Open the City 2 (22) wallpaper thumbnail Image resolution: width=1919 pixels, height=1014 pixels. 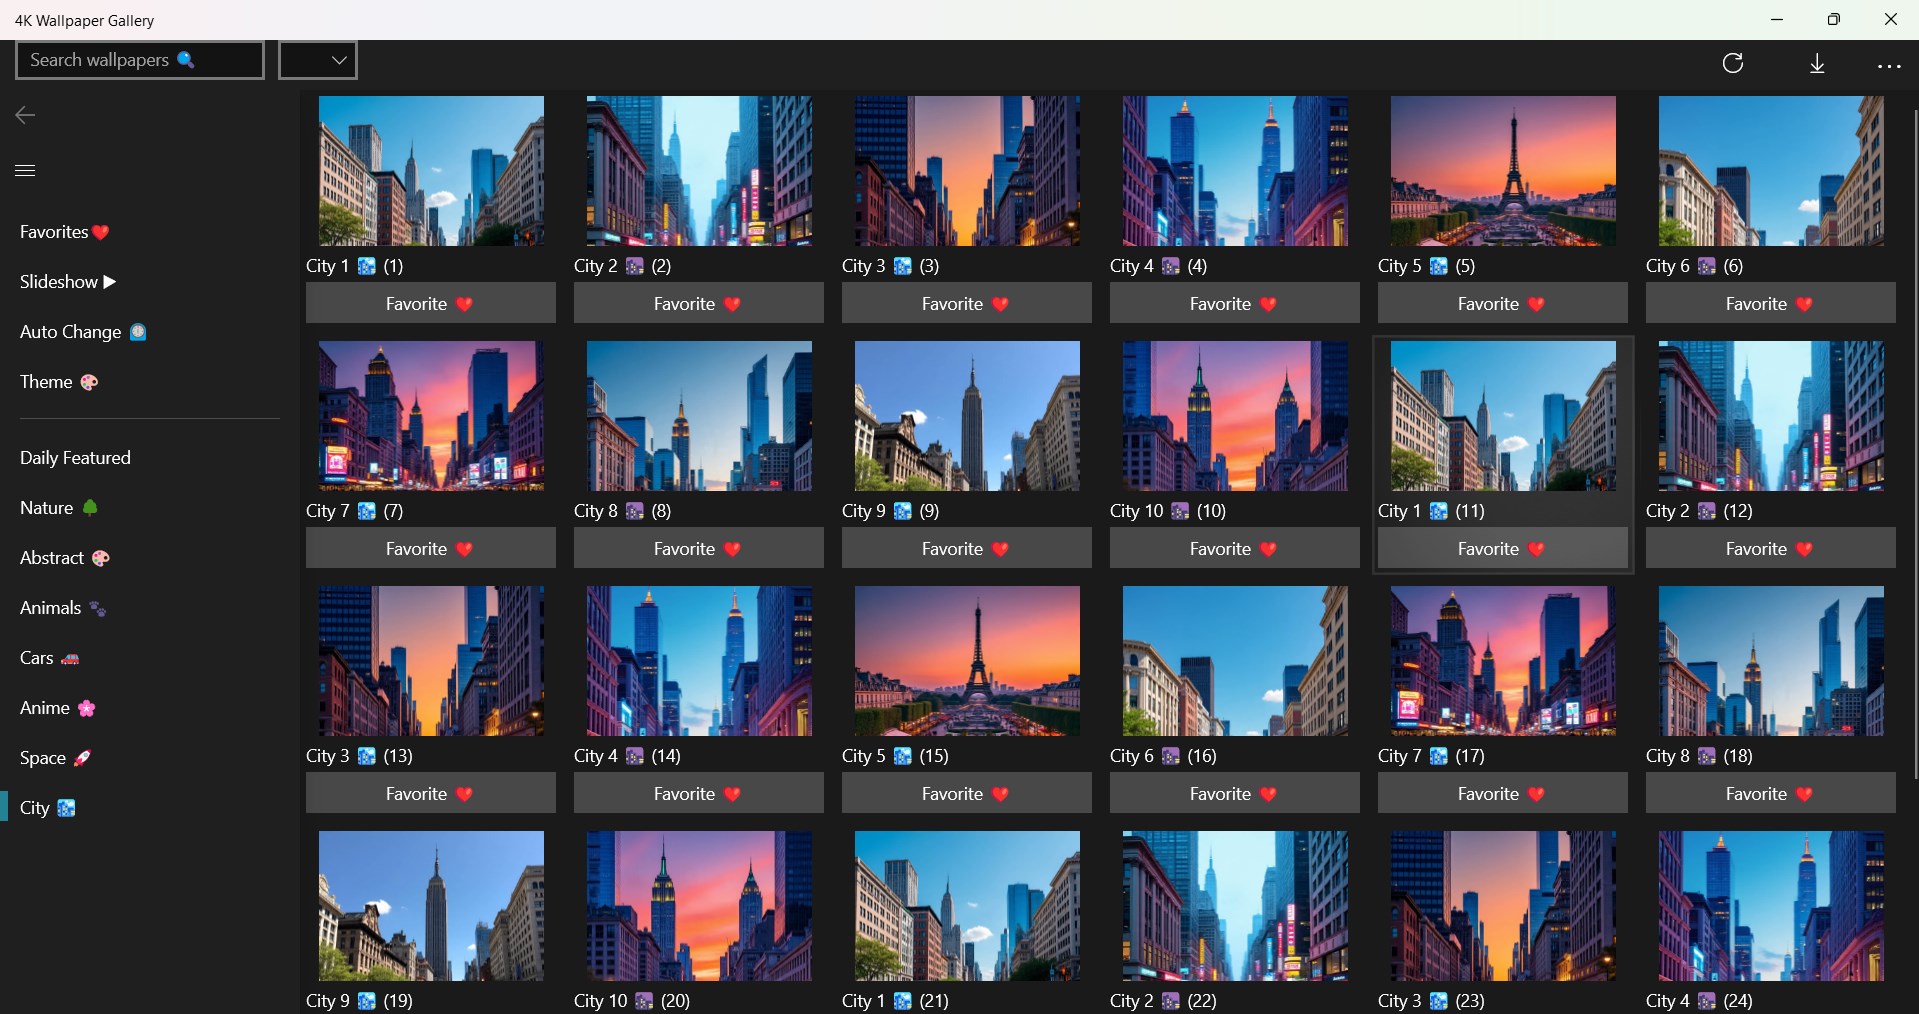pyautogui.click(x=1236, y=906)
